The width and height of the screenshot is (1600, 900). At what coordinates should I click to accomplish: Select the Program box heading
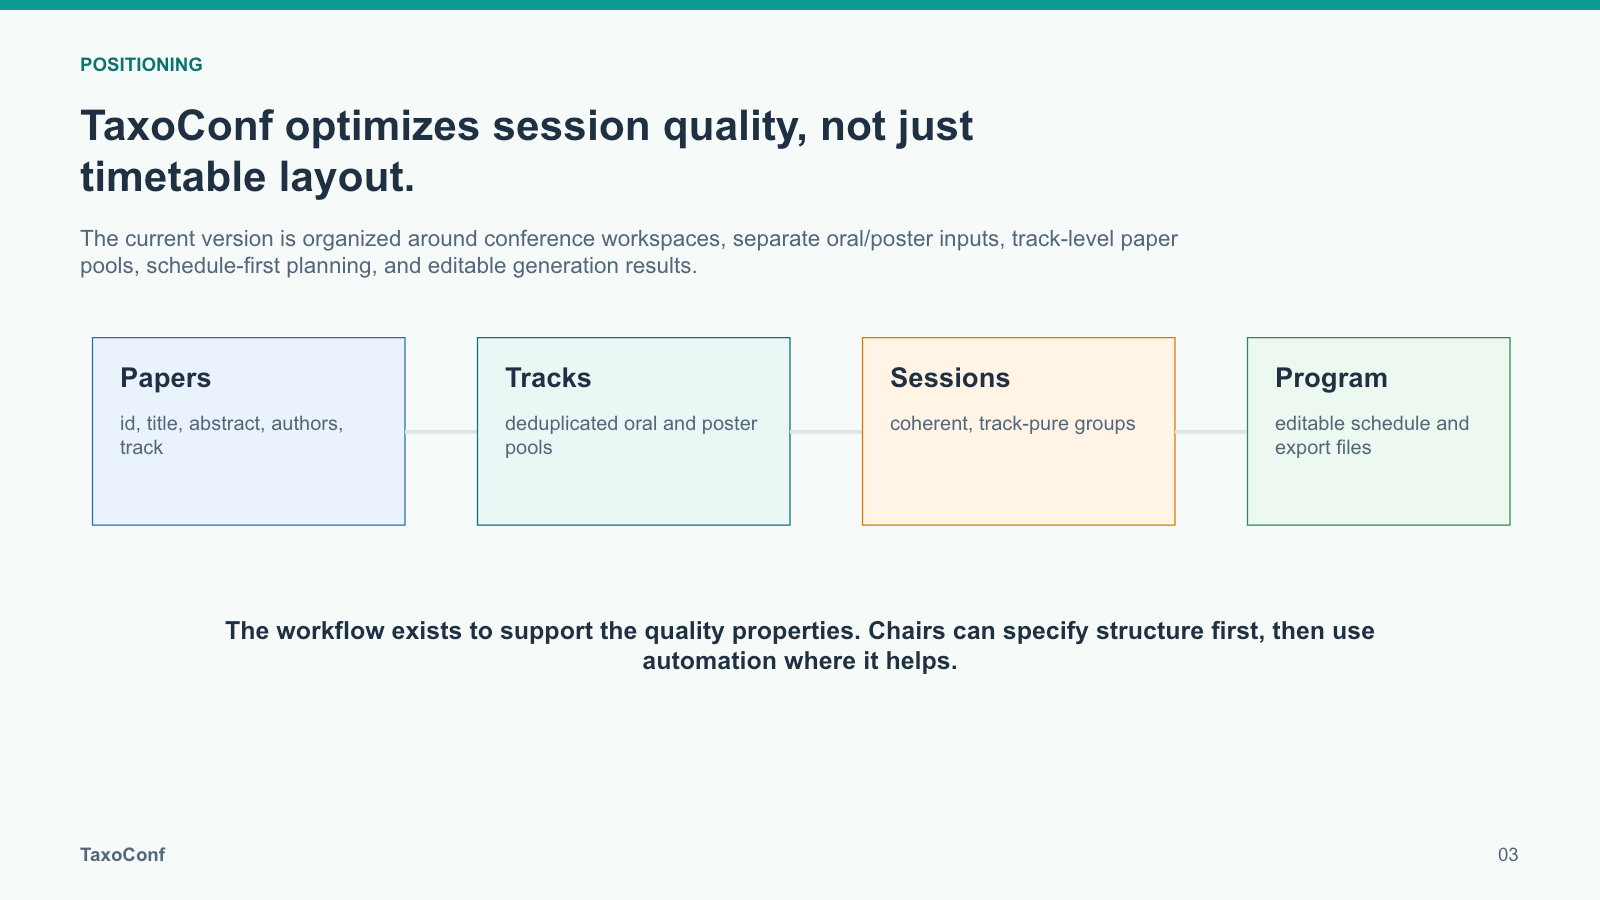(1331, 378)
